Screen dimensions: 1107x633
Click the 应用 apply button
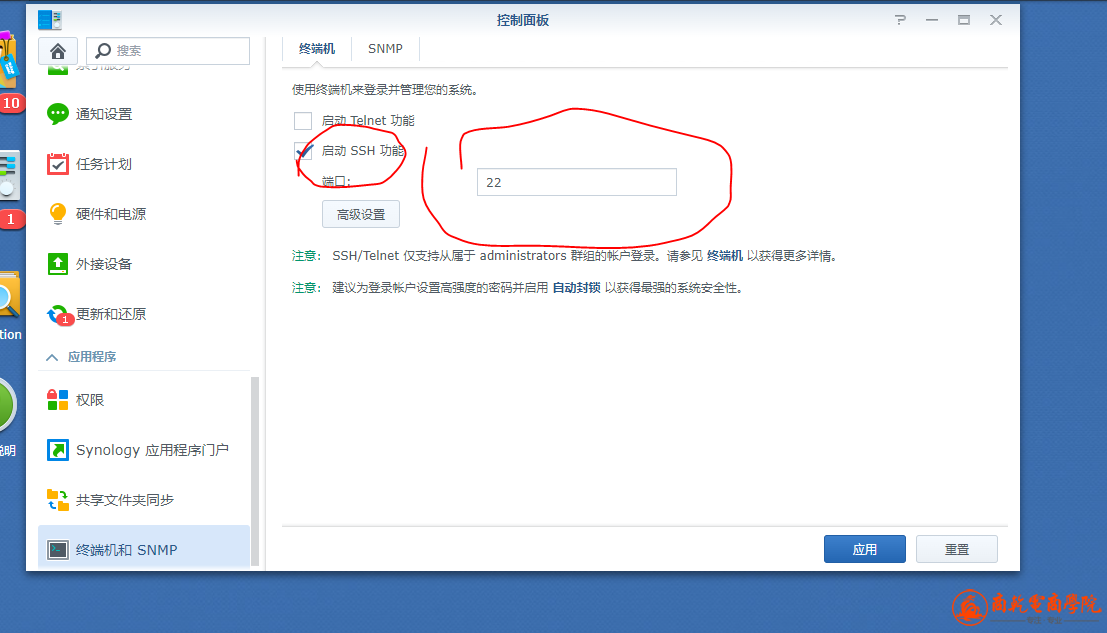(x=864, y=549)
